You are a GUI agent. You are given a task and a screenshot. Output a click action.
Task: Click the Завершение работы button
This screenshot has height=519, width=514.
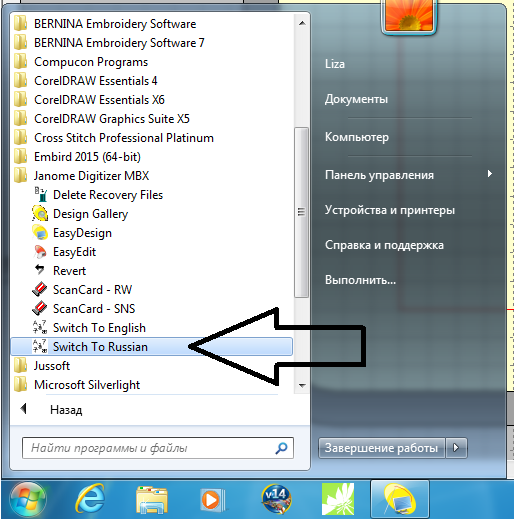(x=382, y=448)
